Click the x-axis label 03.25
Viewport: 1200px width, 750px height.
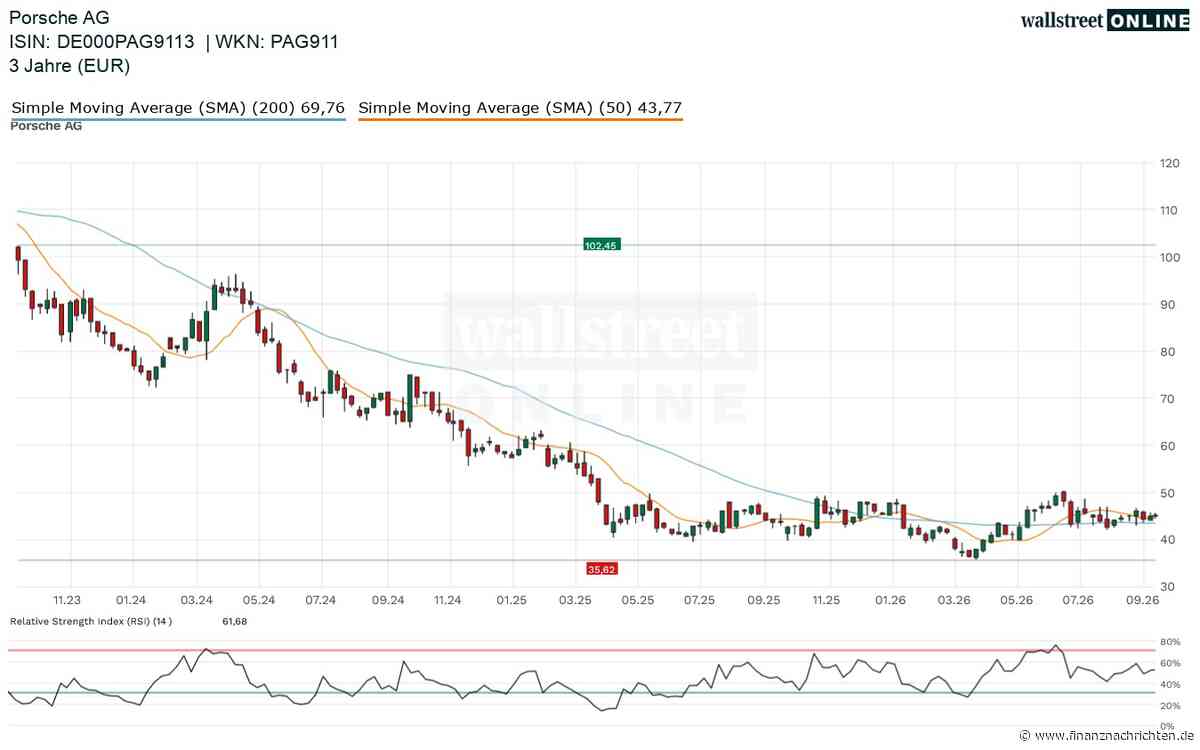[x=575, y=600]
